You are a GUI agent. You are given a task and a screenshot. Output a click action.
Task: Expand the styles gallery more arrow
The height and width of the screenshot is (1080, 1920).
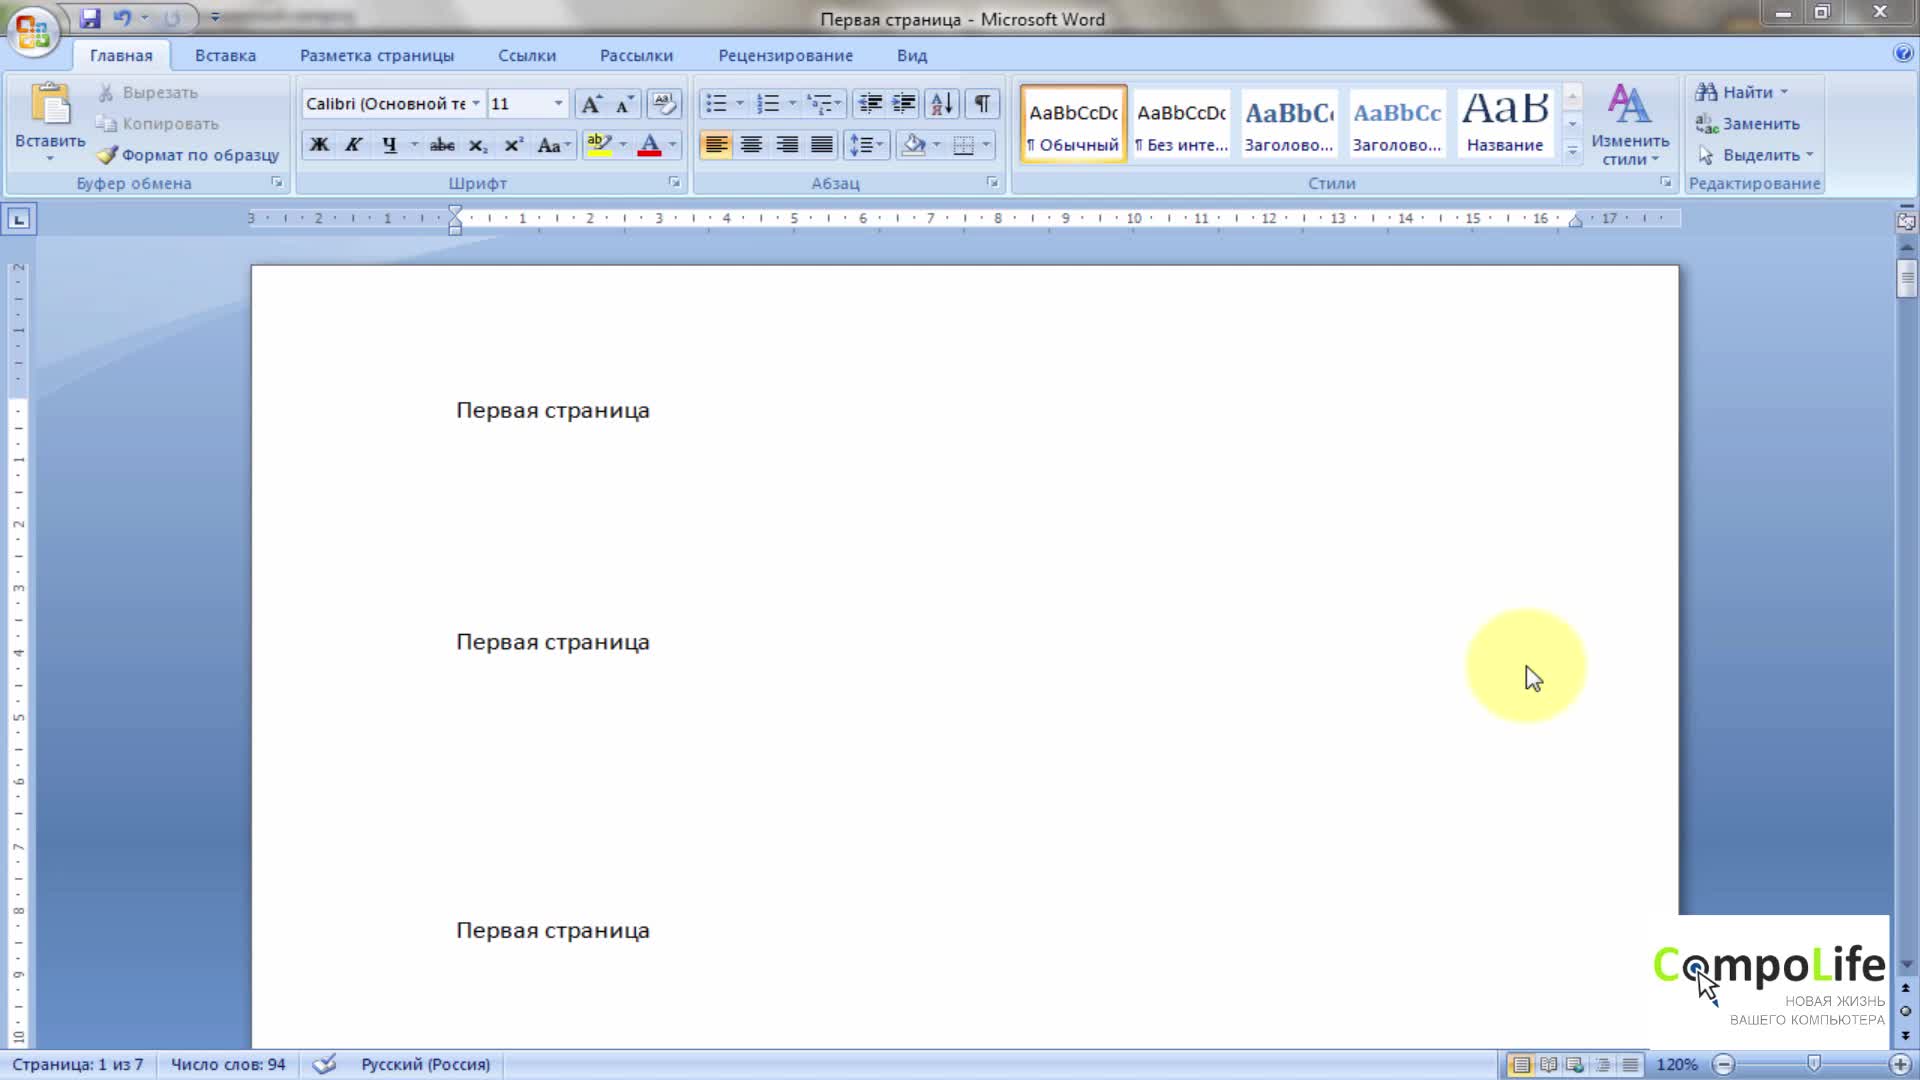1572,151
